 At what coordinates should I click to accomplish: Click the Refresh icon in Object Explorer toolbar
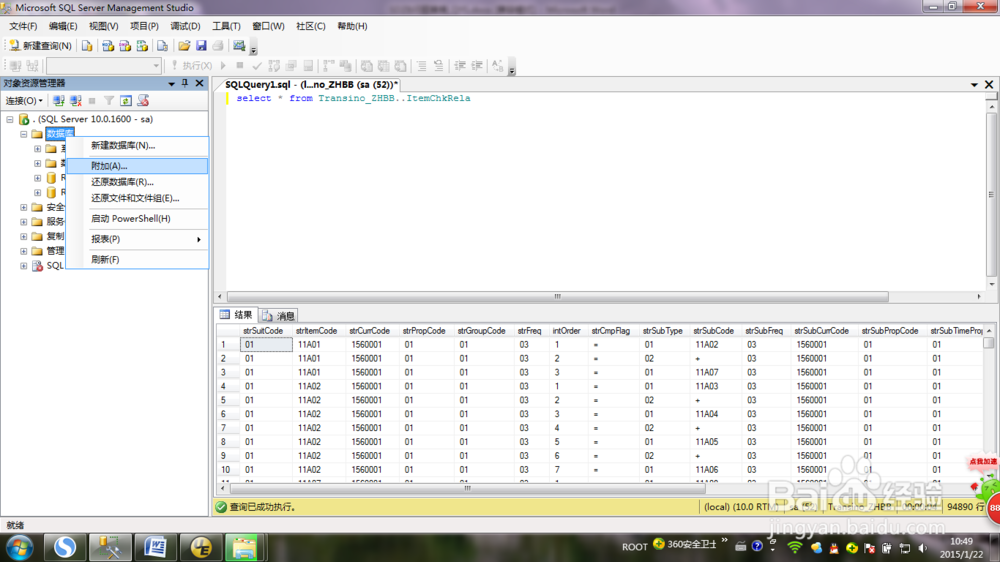pyautogui.click(x=126, y=101)
